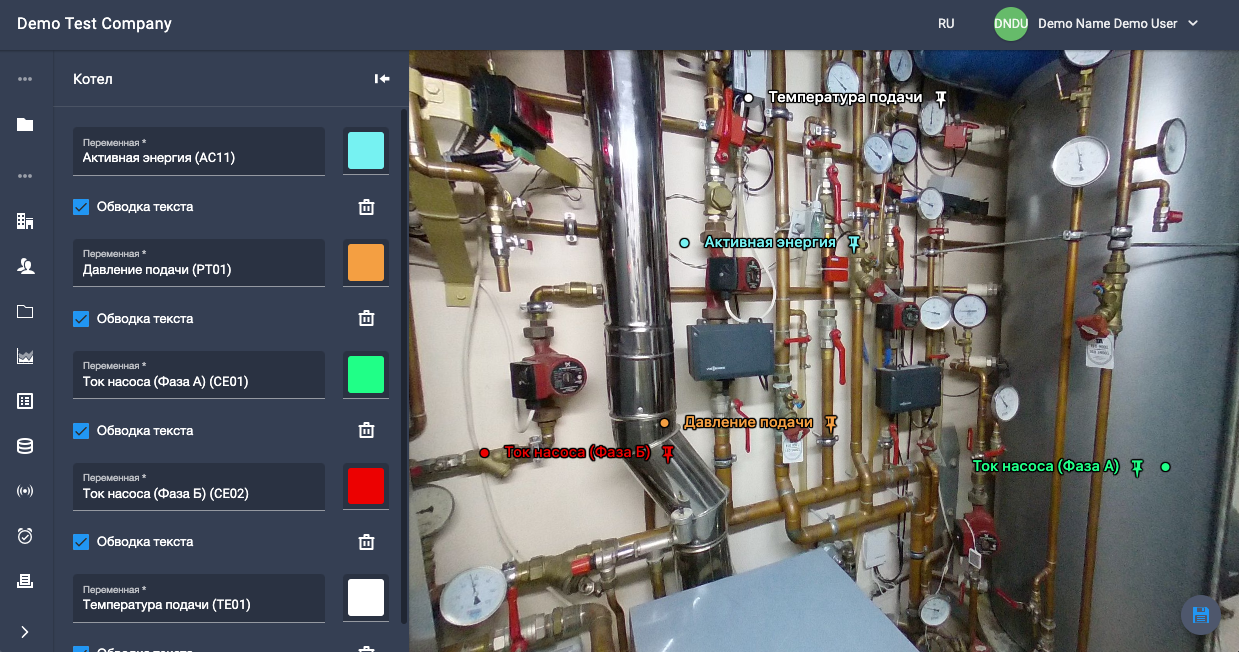Open variable selector Давление подачи (PT01)

click(199, 263)
